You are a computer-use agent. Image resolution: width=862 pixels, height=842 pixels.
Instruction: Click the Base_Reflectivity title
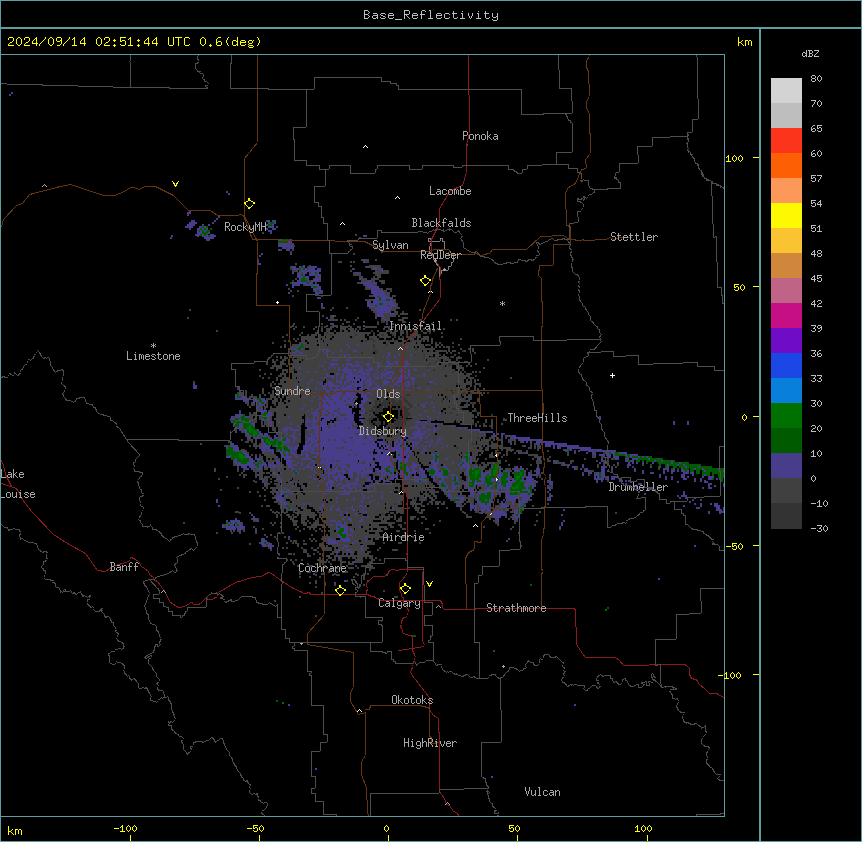point(431,15)
